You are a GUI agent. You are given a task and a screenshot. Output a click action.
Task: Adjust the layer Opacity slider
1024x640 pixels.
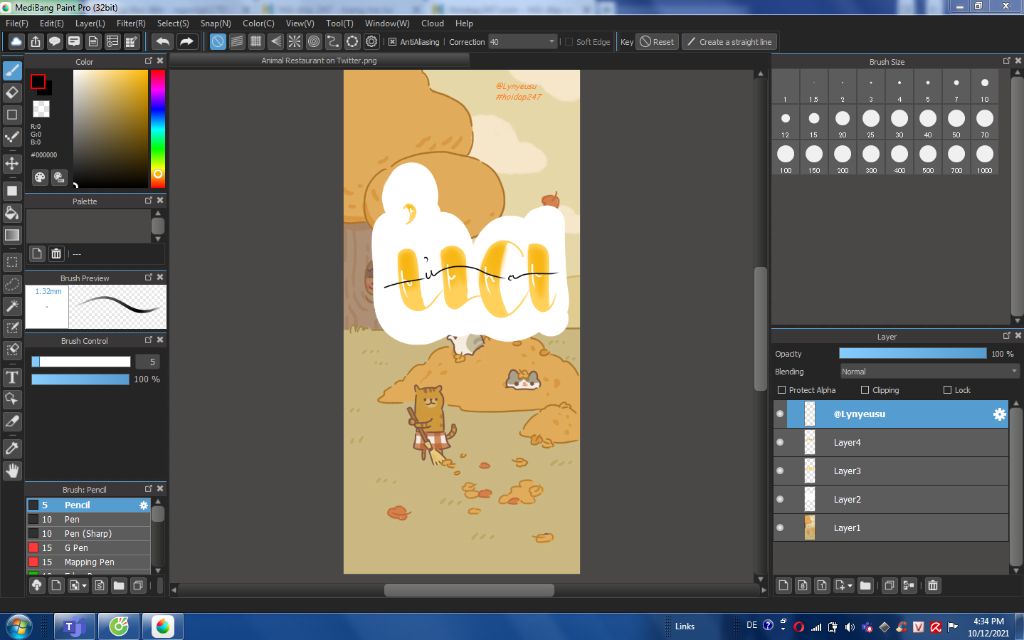click(912, 353)
